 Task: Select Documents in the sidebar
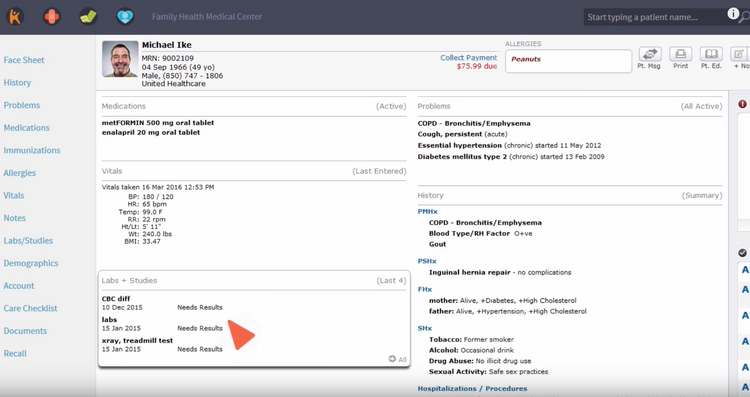pos(25,331)
